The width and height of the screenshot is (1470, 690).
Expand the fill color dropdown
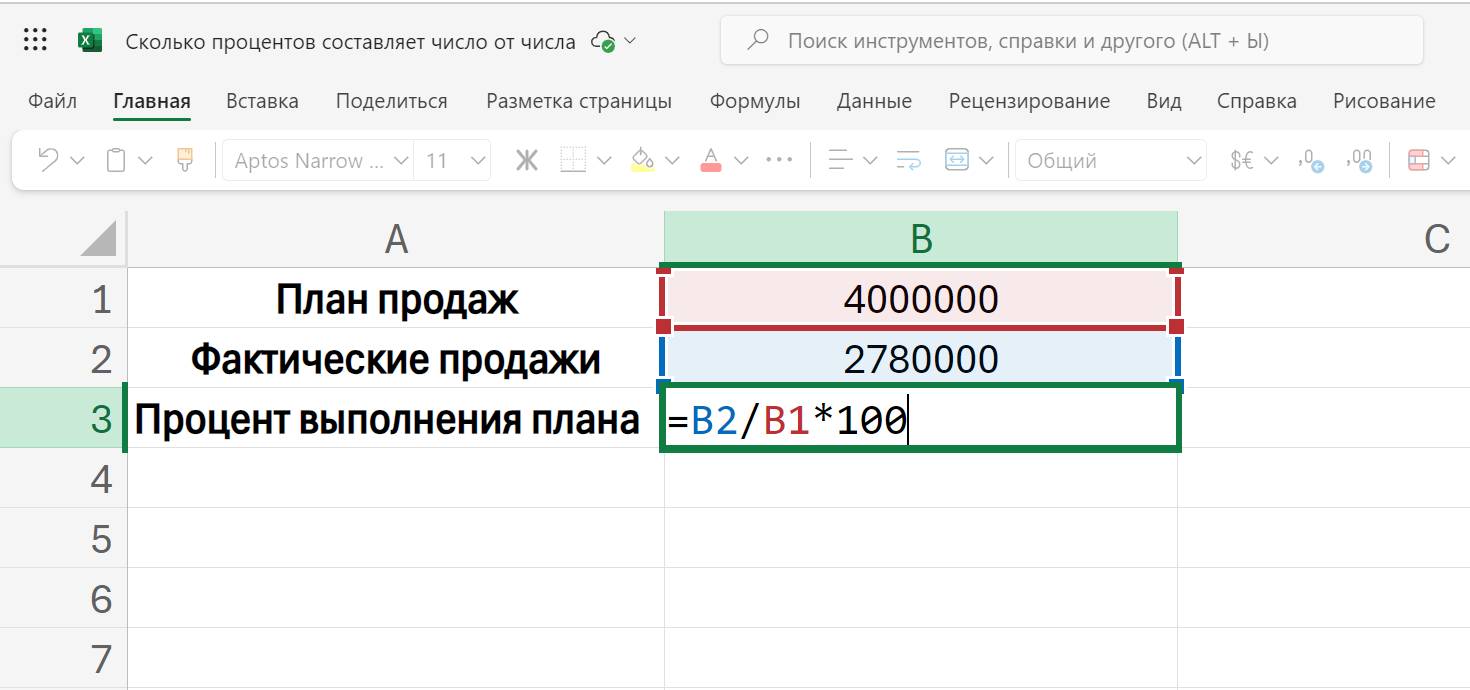(x=672, y=160)
